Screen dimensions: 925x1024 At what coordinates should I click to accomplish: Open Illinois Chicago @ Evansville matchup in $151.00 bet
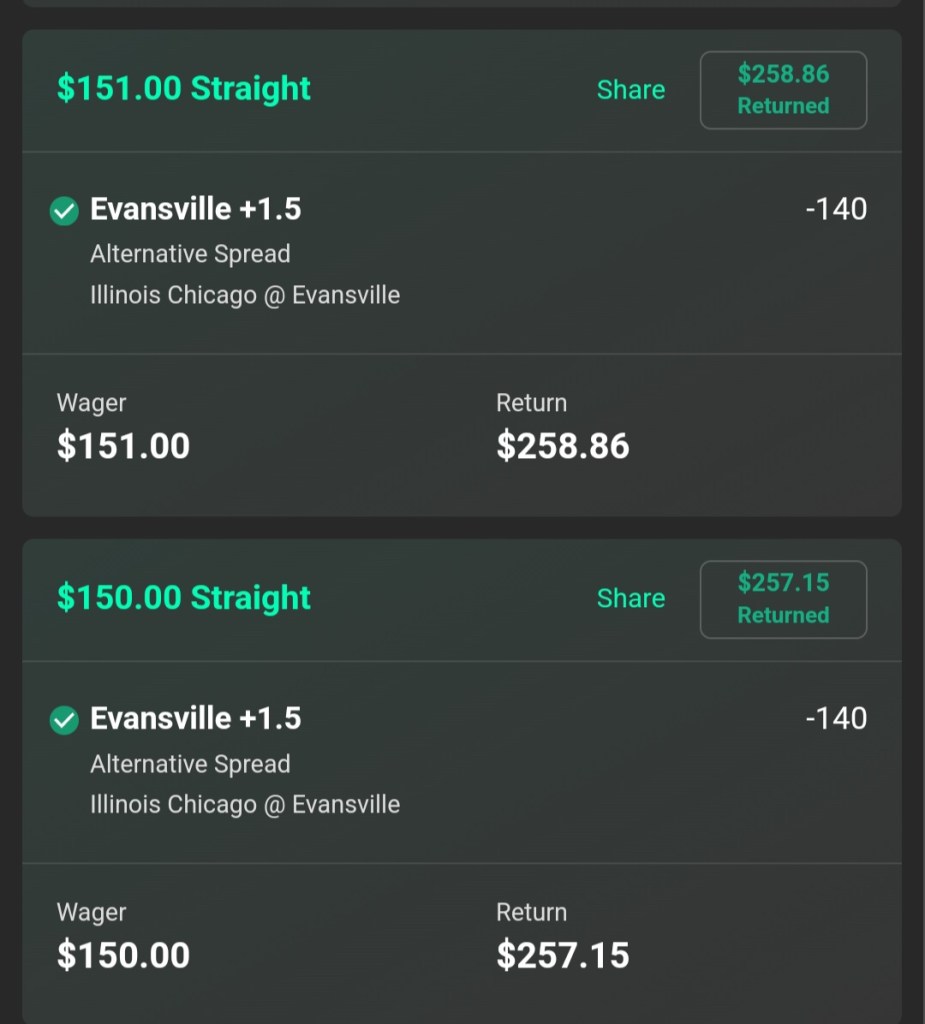click(x=245, y=295)
